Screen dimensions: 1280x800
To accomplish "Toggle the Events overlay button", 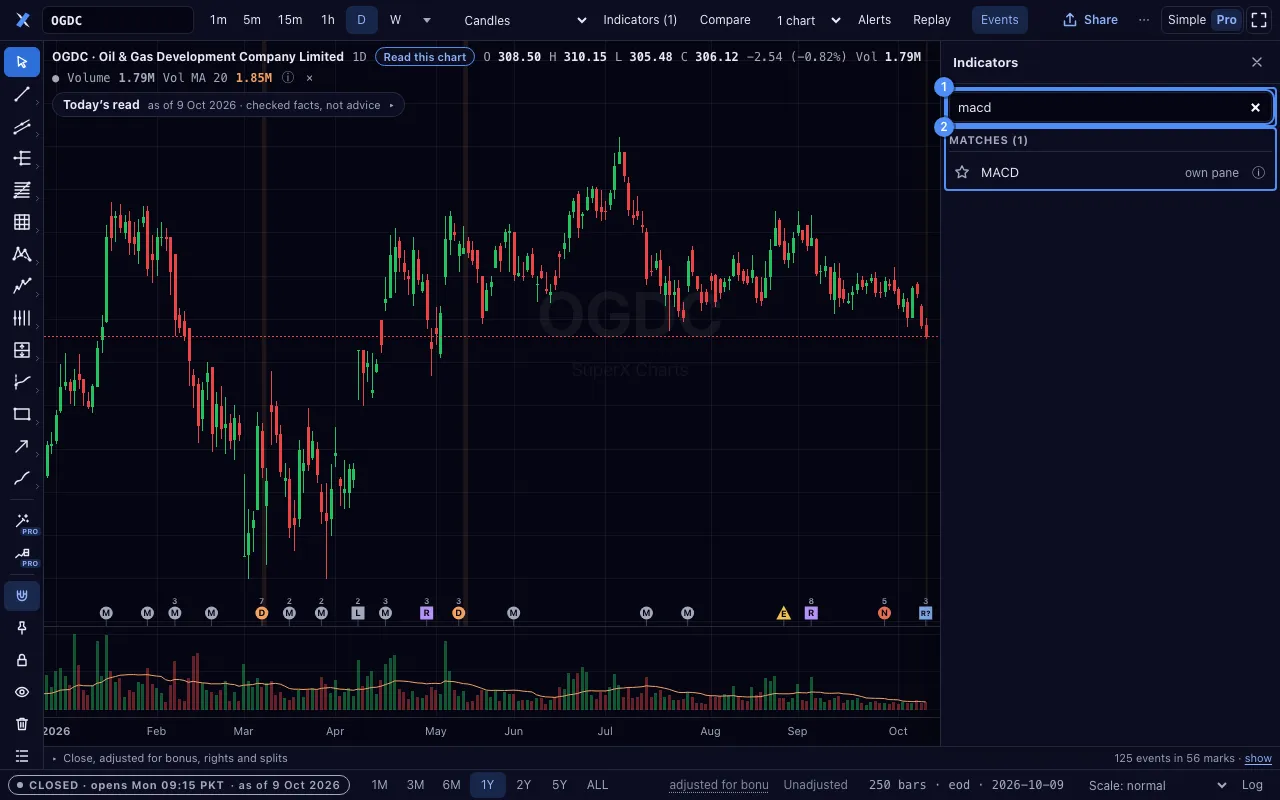I will click(1000, 20).
